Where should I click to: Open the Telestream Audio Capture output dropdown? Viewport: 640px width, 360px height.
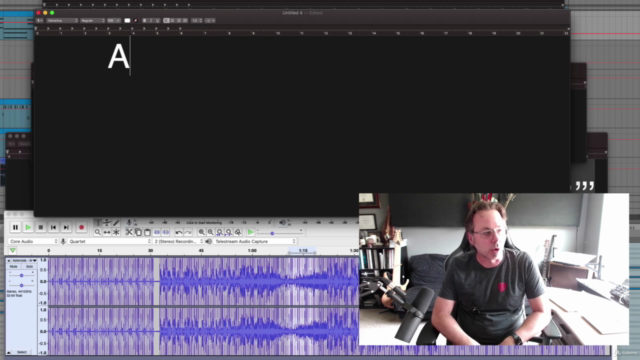pos(254,241)
